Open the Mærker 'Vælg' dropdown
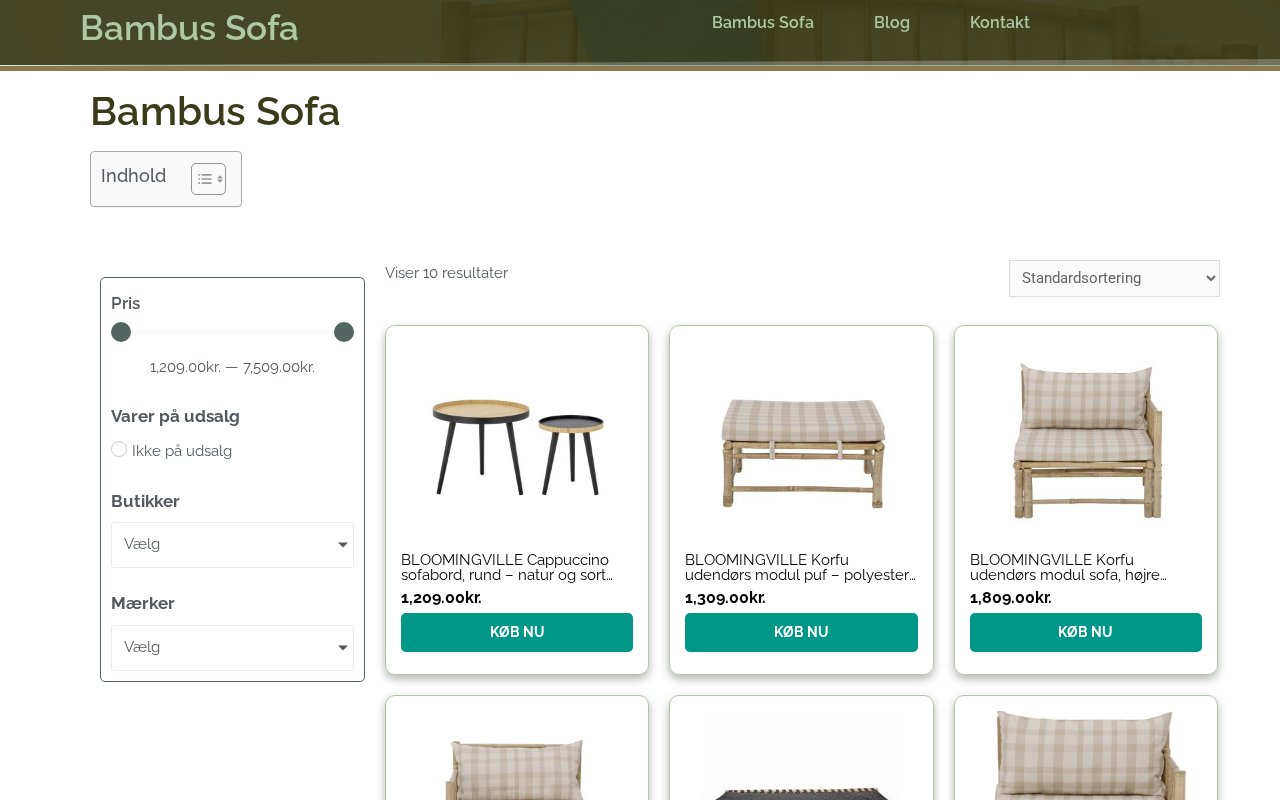This screenshot has width=1280, height=800. point(232,648)
